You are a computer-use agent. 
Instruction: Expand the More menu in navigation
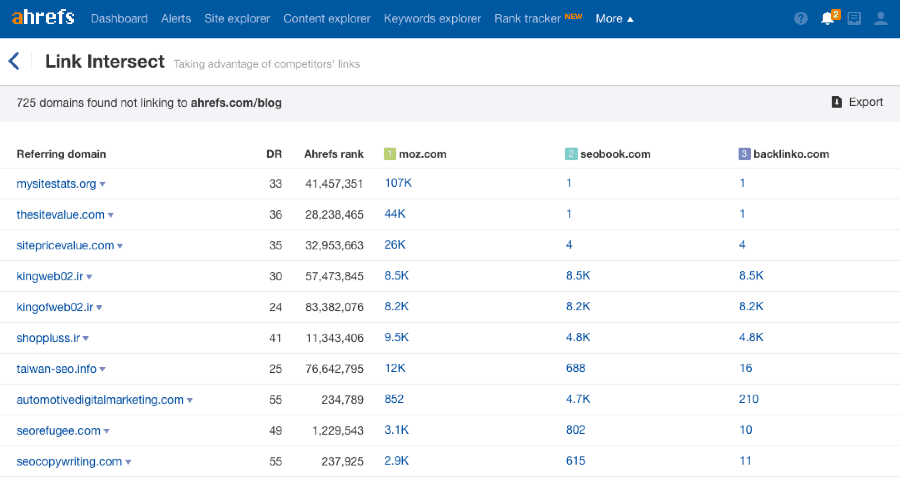pyautogui.click(x=614, y=19)
